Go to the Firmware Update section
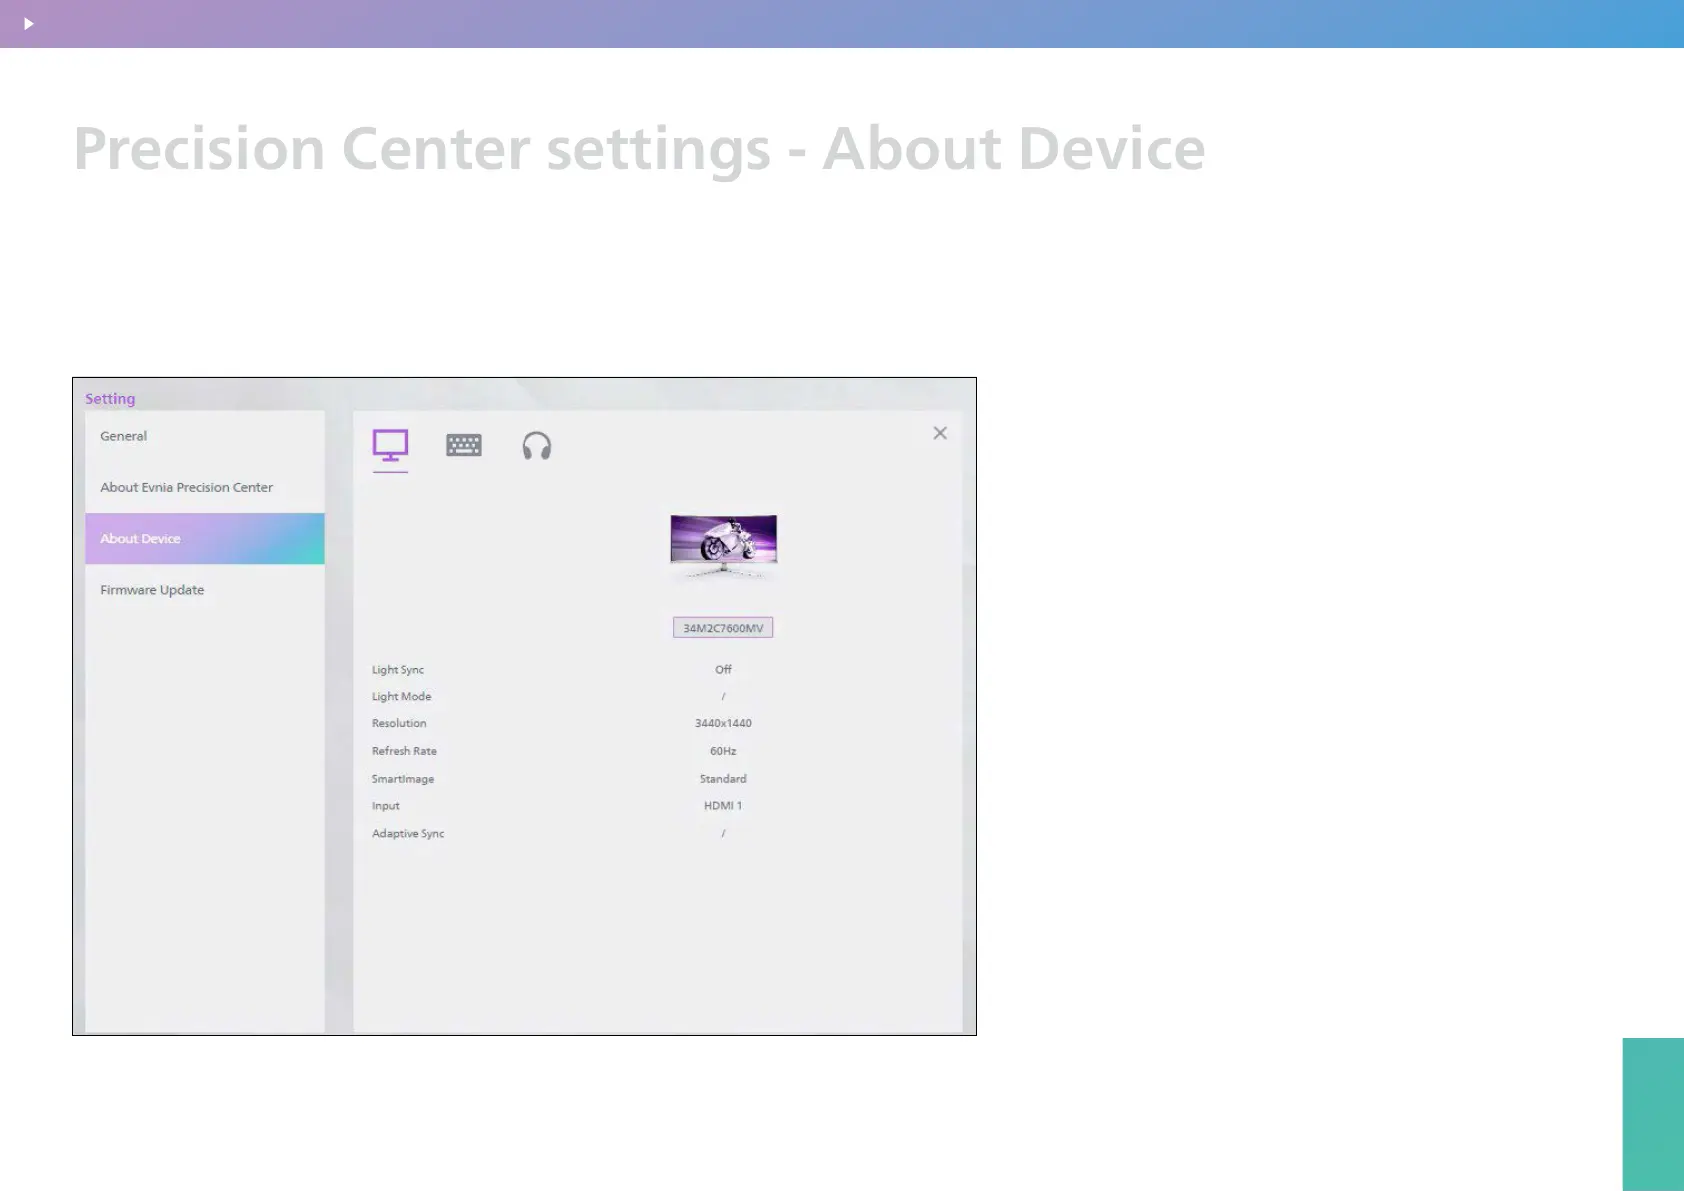This screenshot has height=1191, width=1684. (x=152, y=590)
